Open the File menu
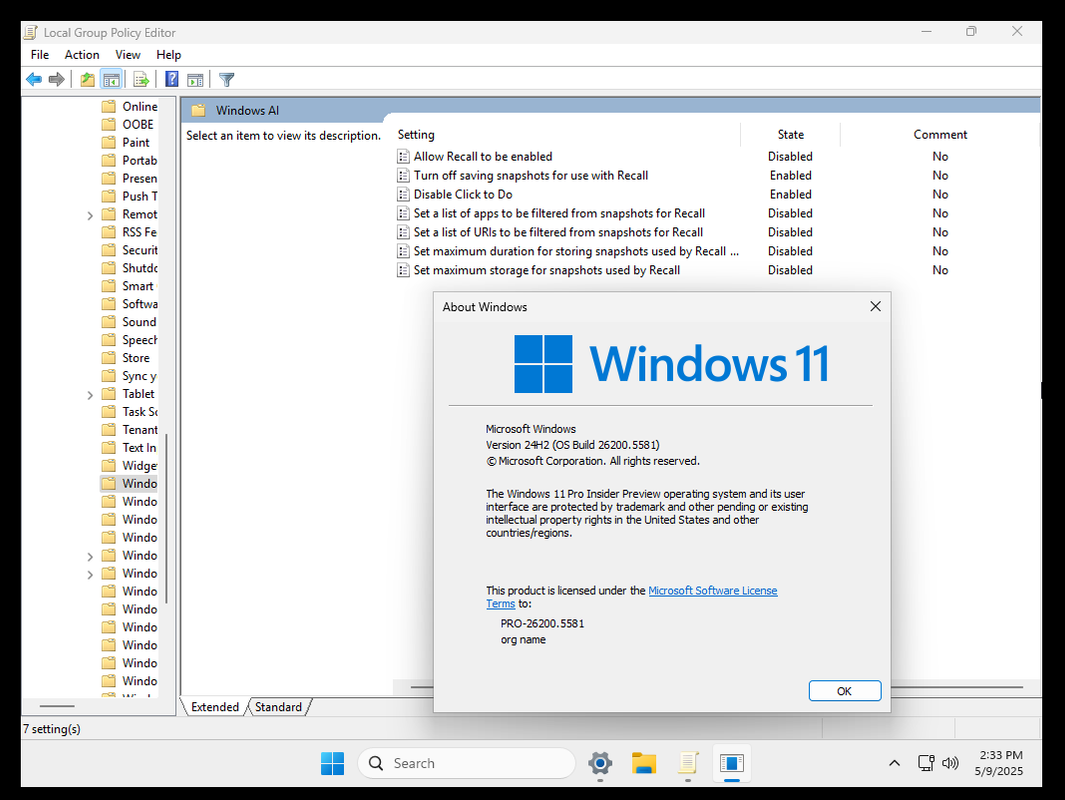The image size is (1065, 800). 40,55
